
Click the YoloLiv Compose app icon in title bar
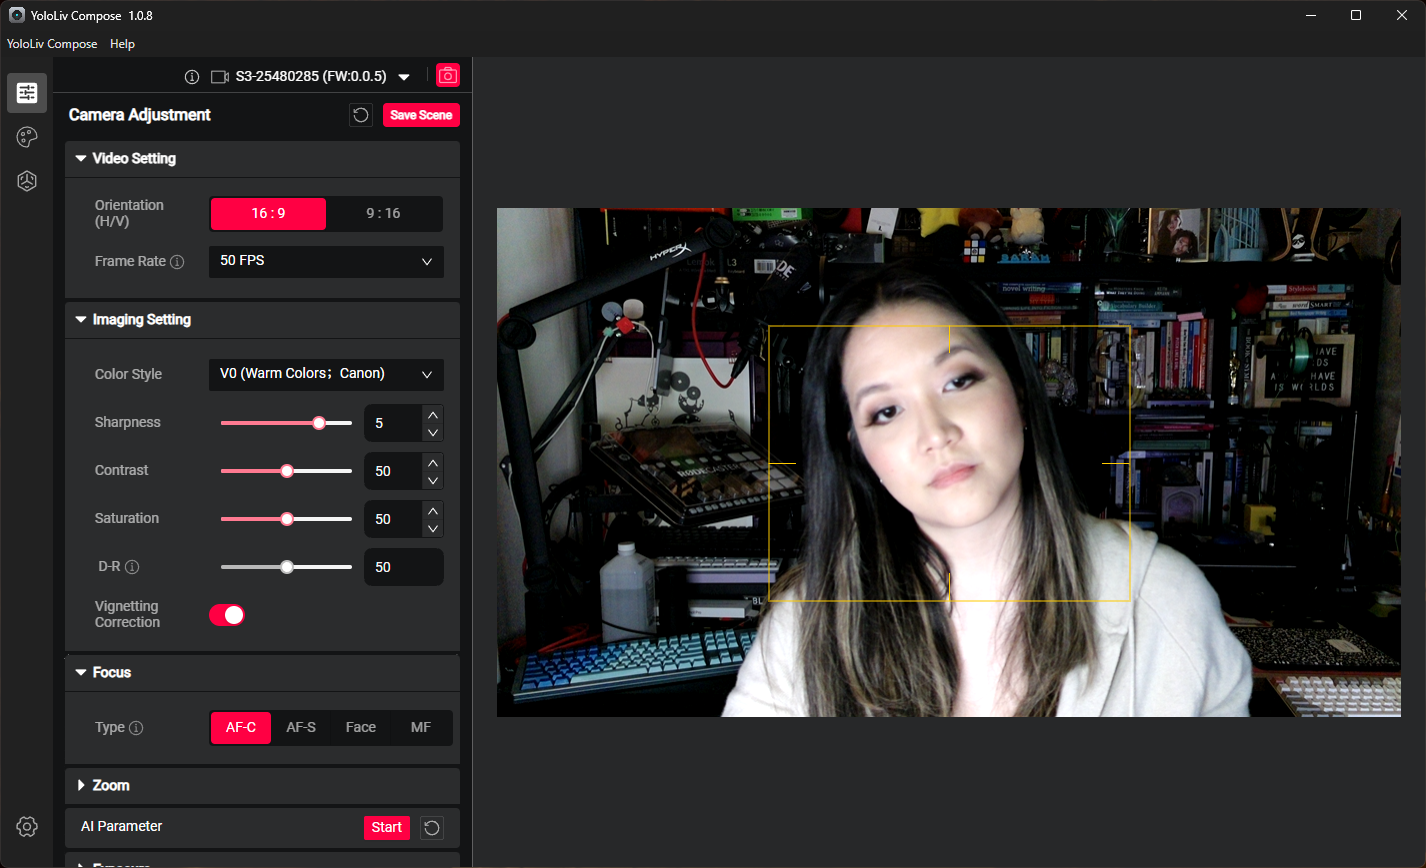(x=17, y=15)
